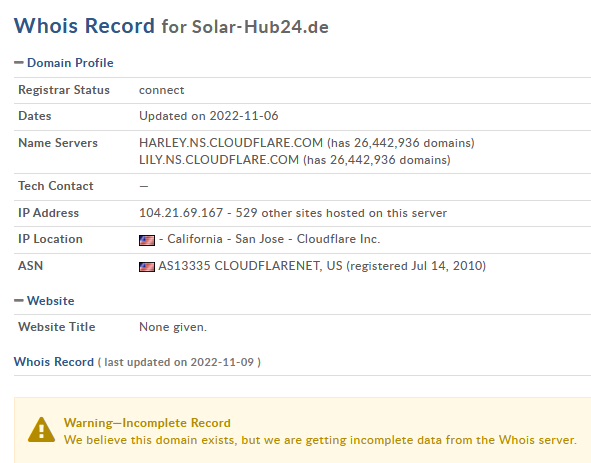Click the AS13335 CLOUDFLARENET ASN entry
591x463 pixels.
coord(250,266)
